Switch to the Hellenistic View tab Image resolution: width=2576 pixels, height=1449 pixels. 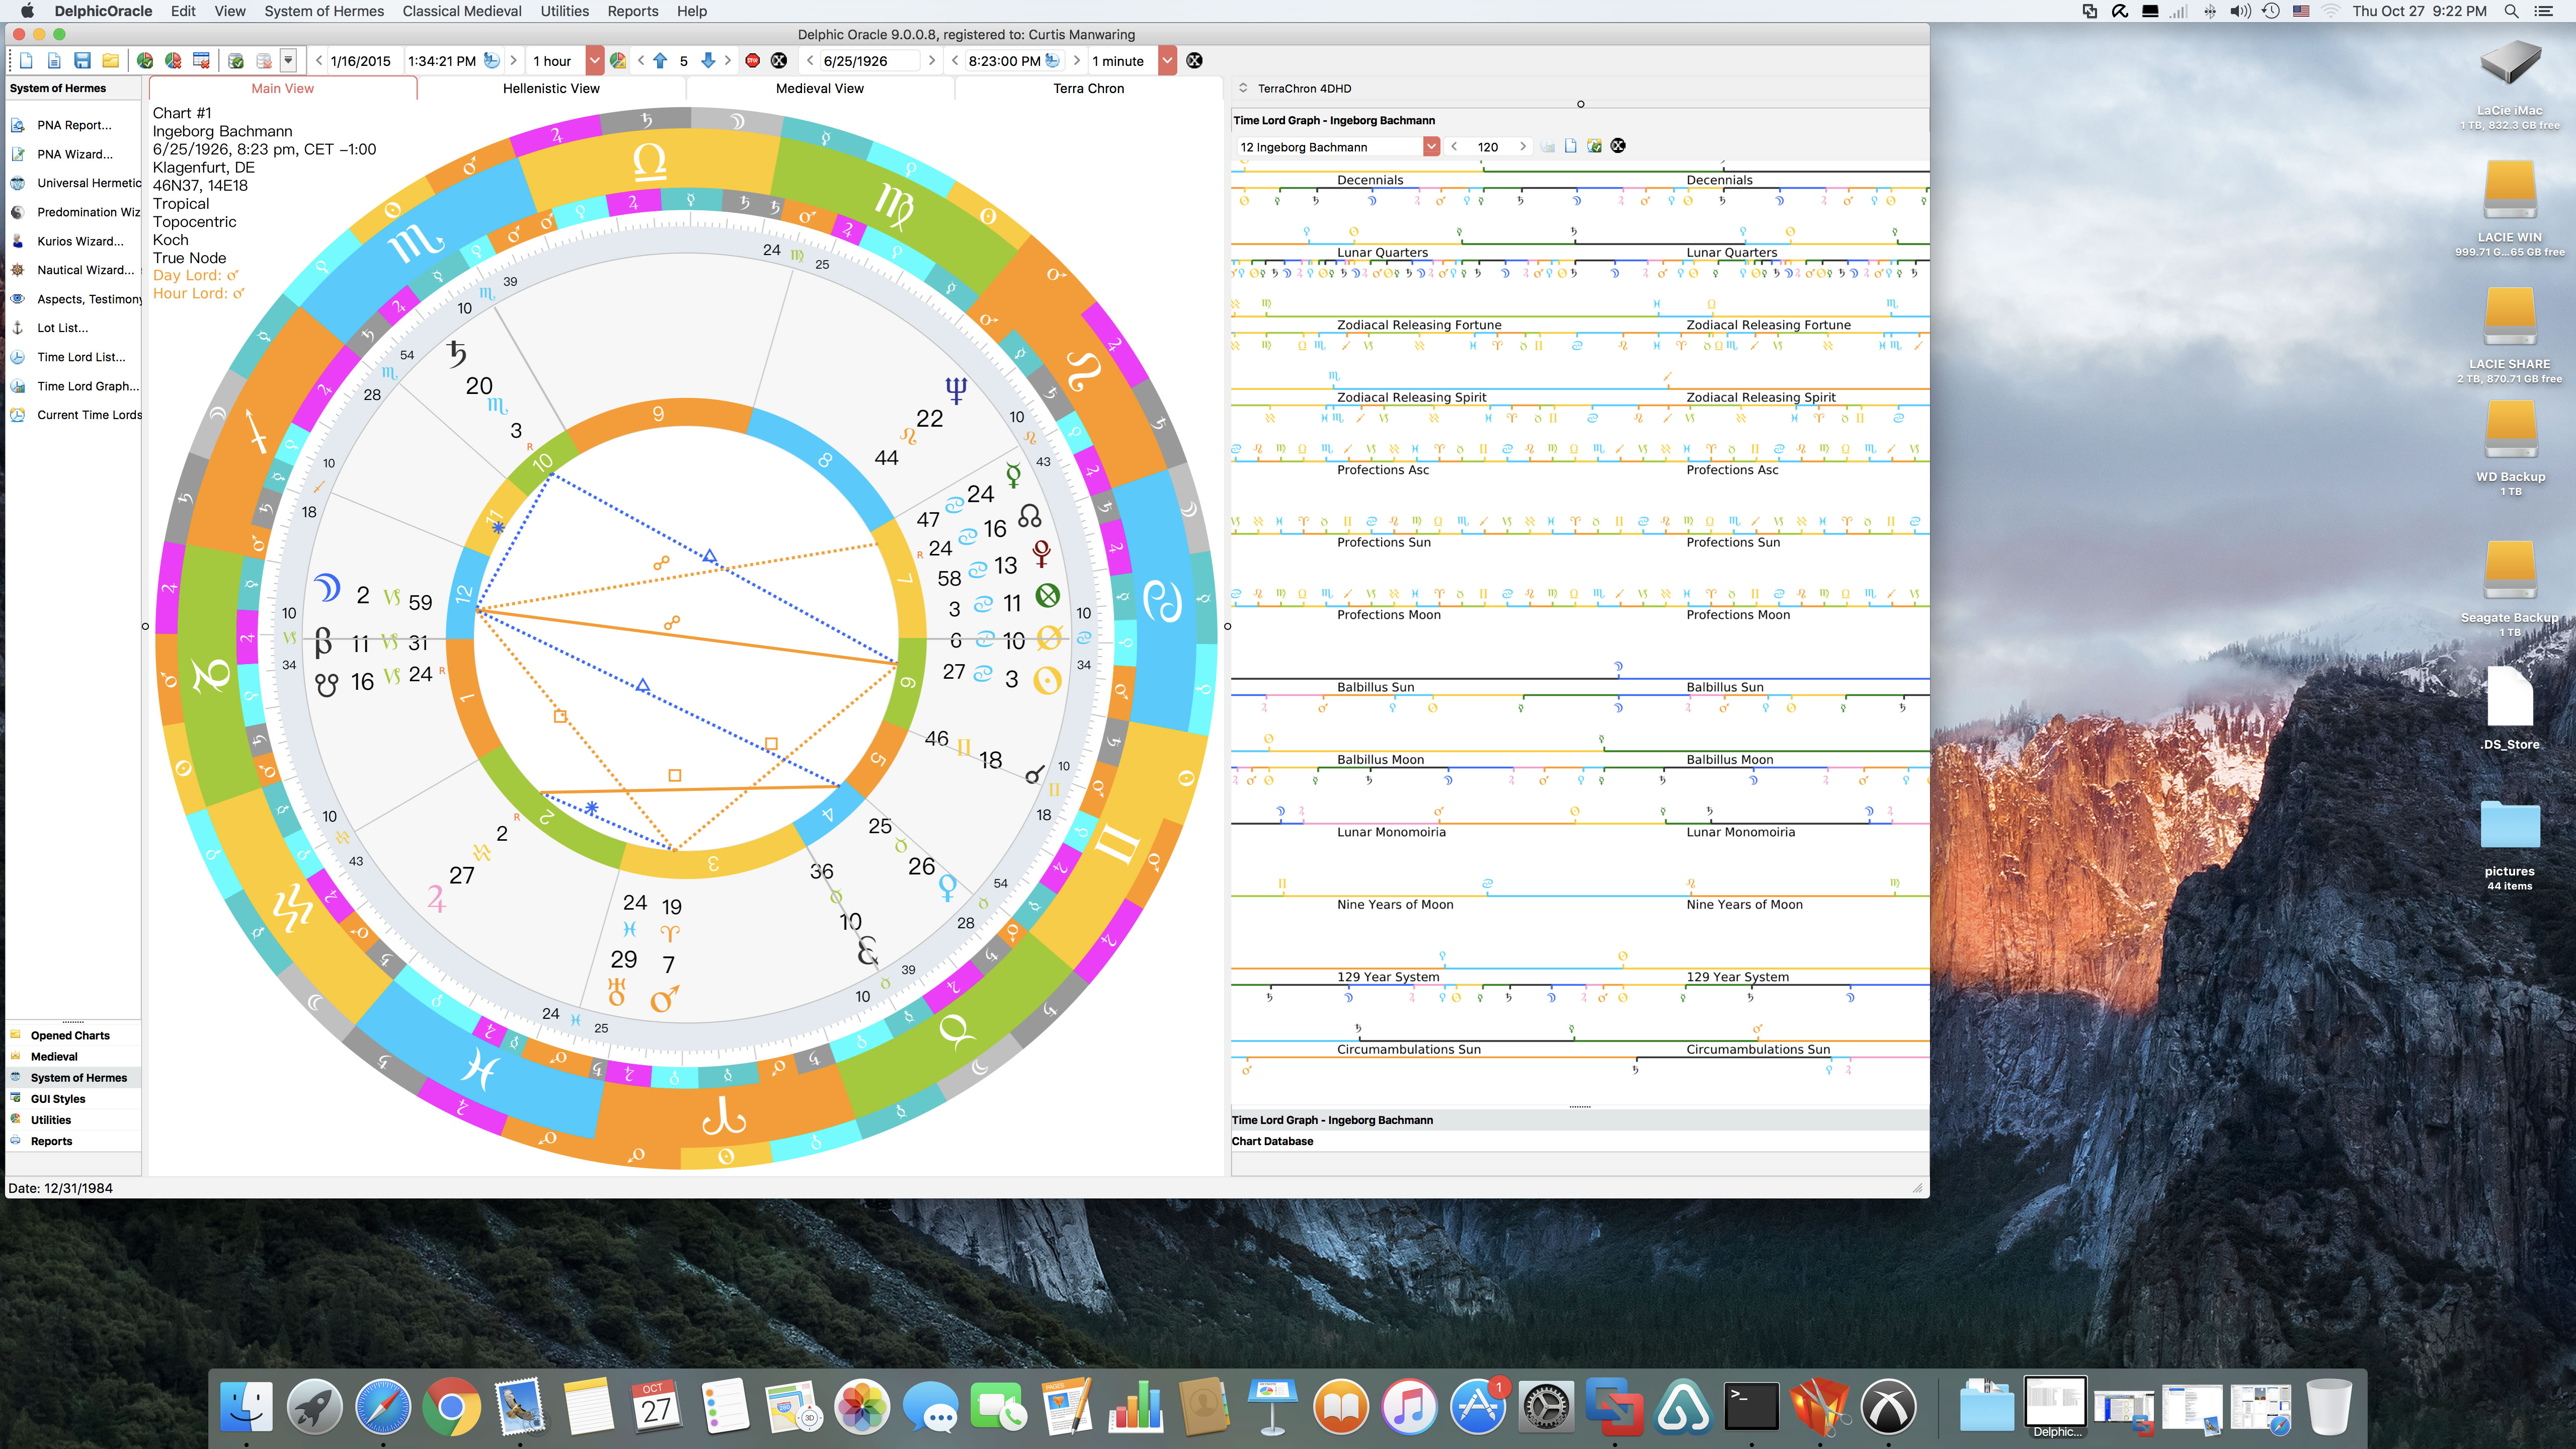coord(551,88)
